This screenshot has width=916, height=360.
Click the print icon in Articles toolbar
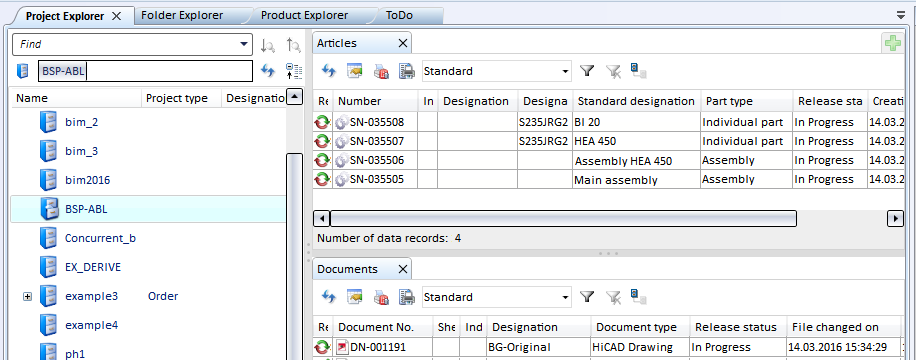pyautogui.click(x=407, y=71)
